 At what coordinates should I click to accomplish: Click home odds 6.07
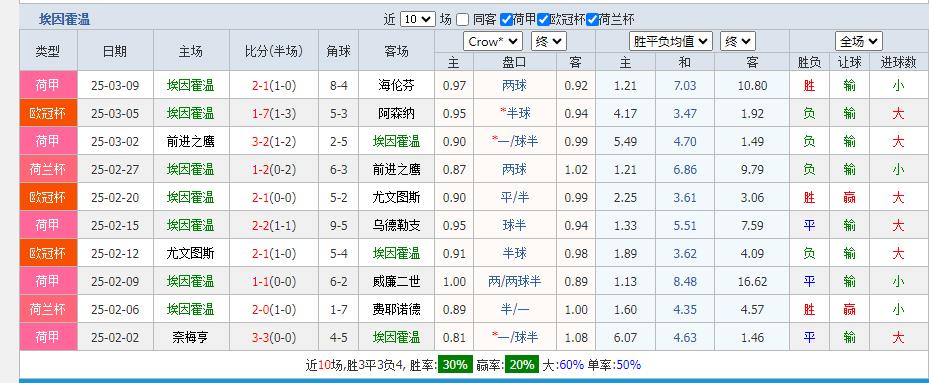tap(625, 337)
